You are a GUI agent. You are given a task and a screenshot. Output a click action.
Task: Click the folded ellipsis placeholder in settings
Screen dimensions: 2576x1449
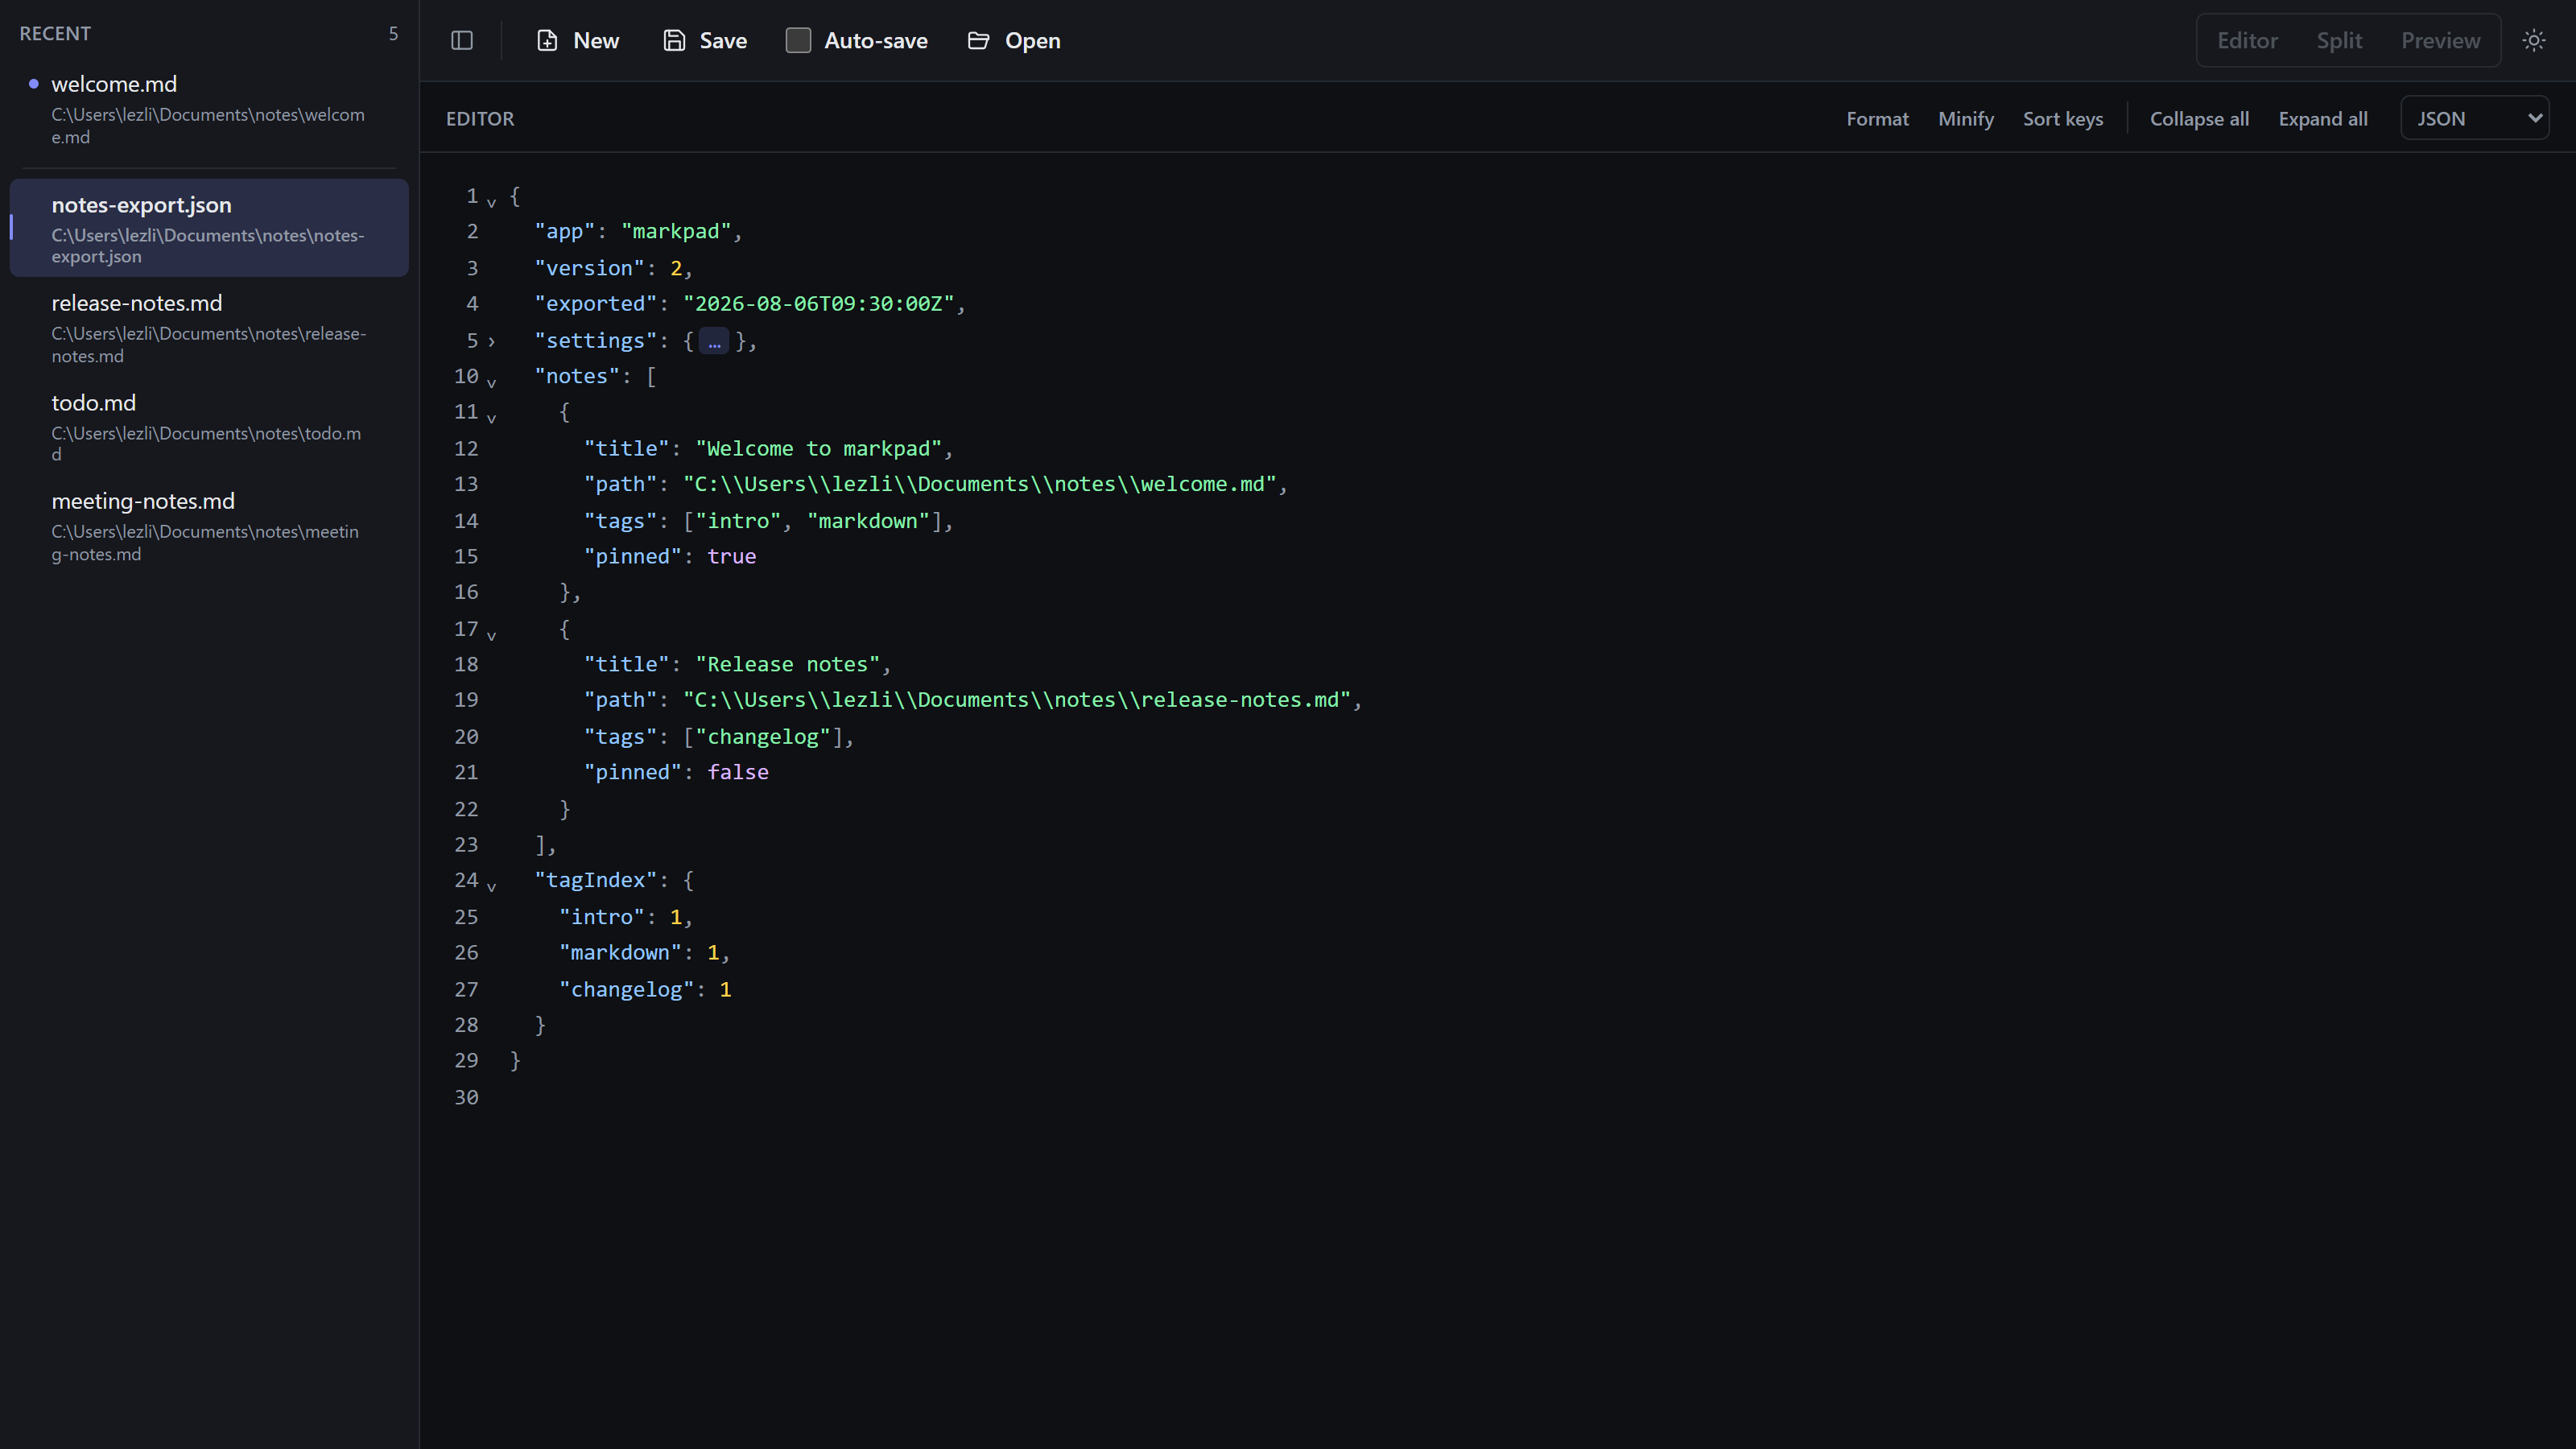click(x=714, y=341)
